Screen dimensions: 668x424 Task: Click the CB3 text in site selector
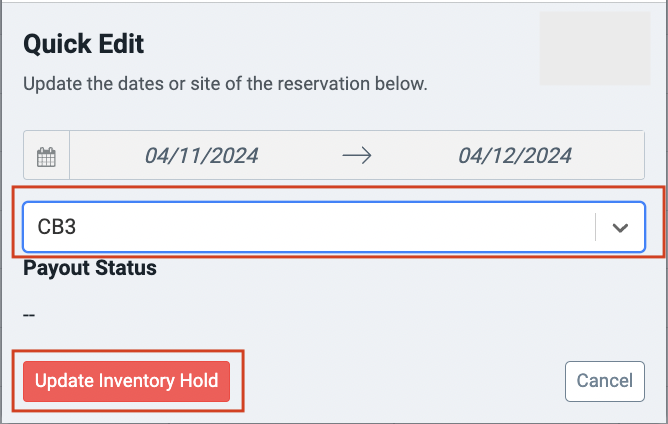(57, 227)
